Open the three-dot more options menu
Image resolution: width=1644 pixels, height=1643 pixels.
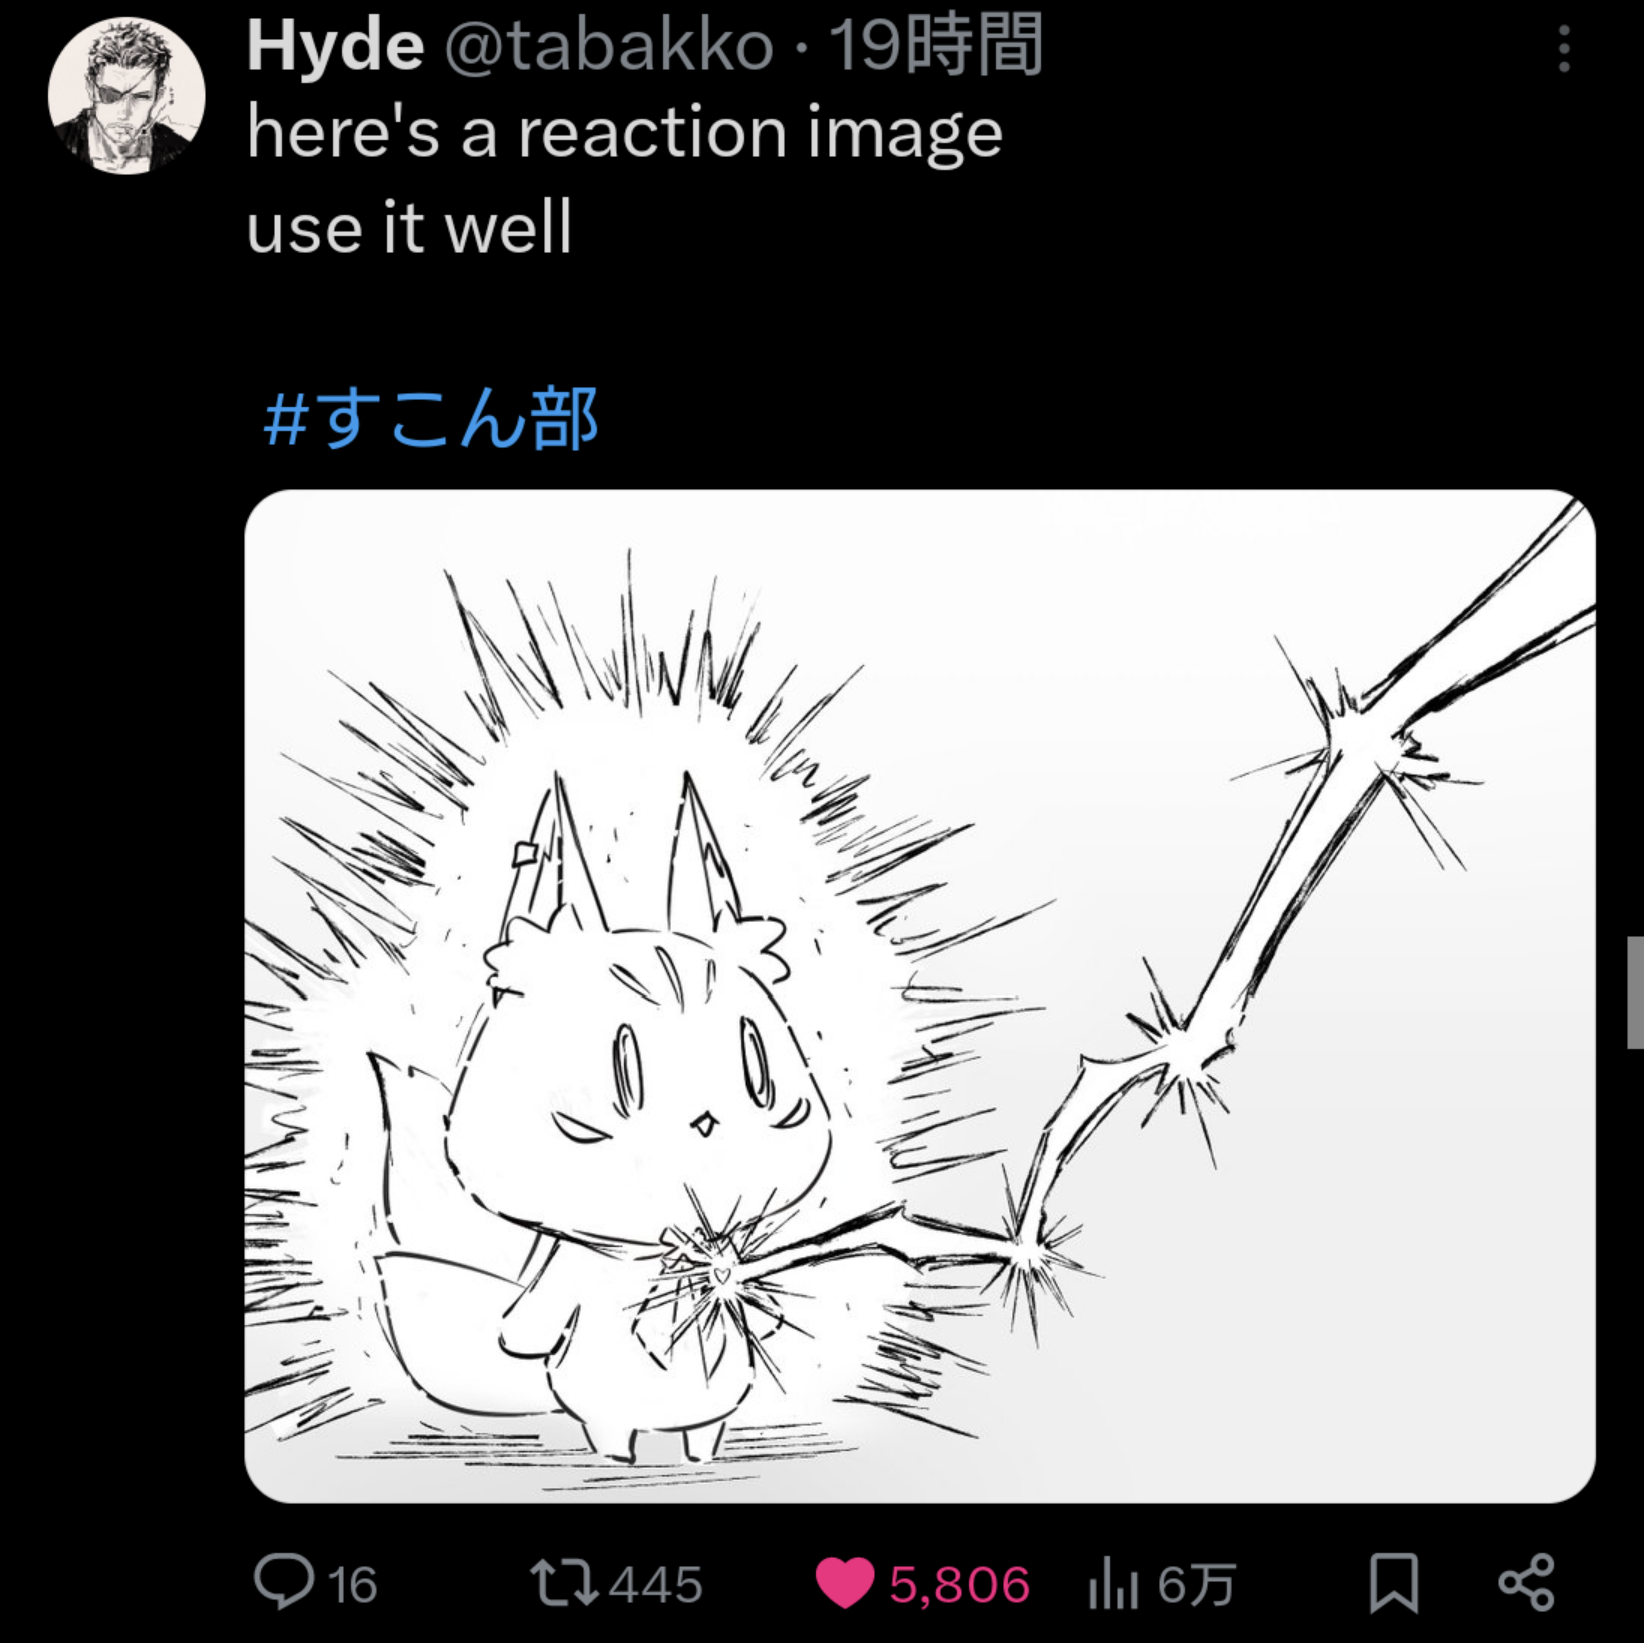coord(1564,48)
